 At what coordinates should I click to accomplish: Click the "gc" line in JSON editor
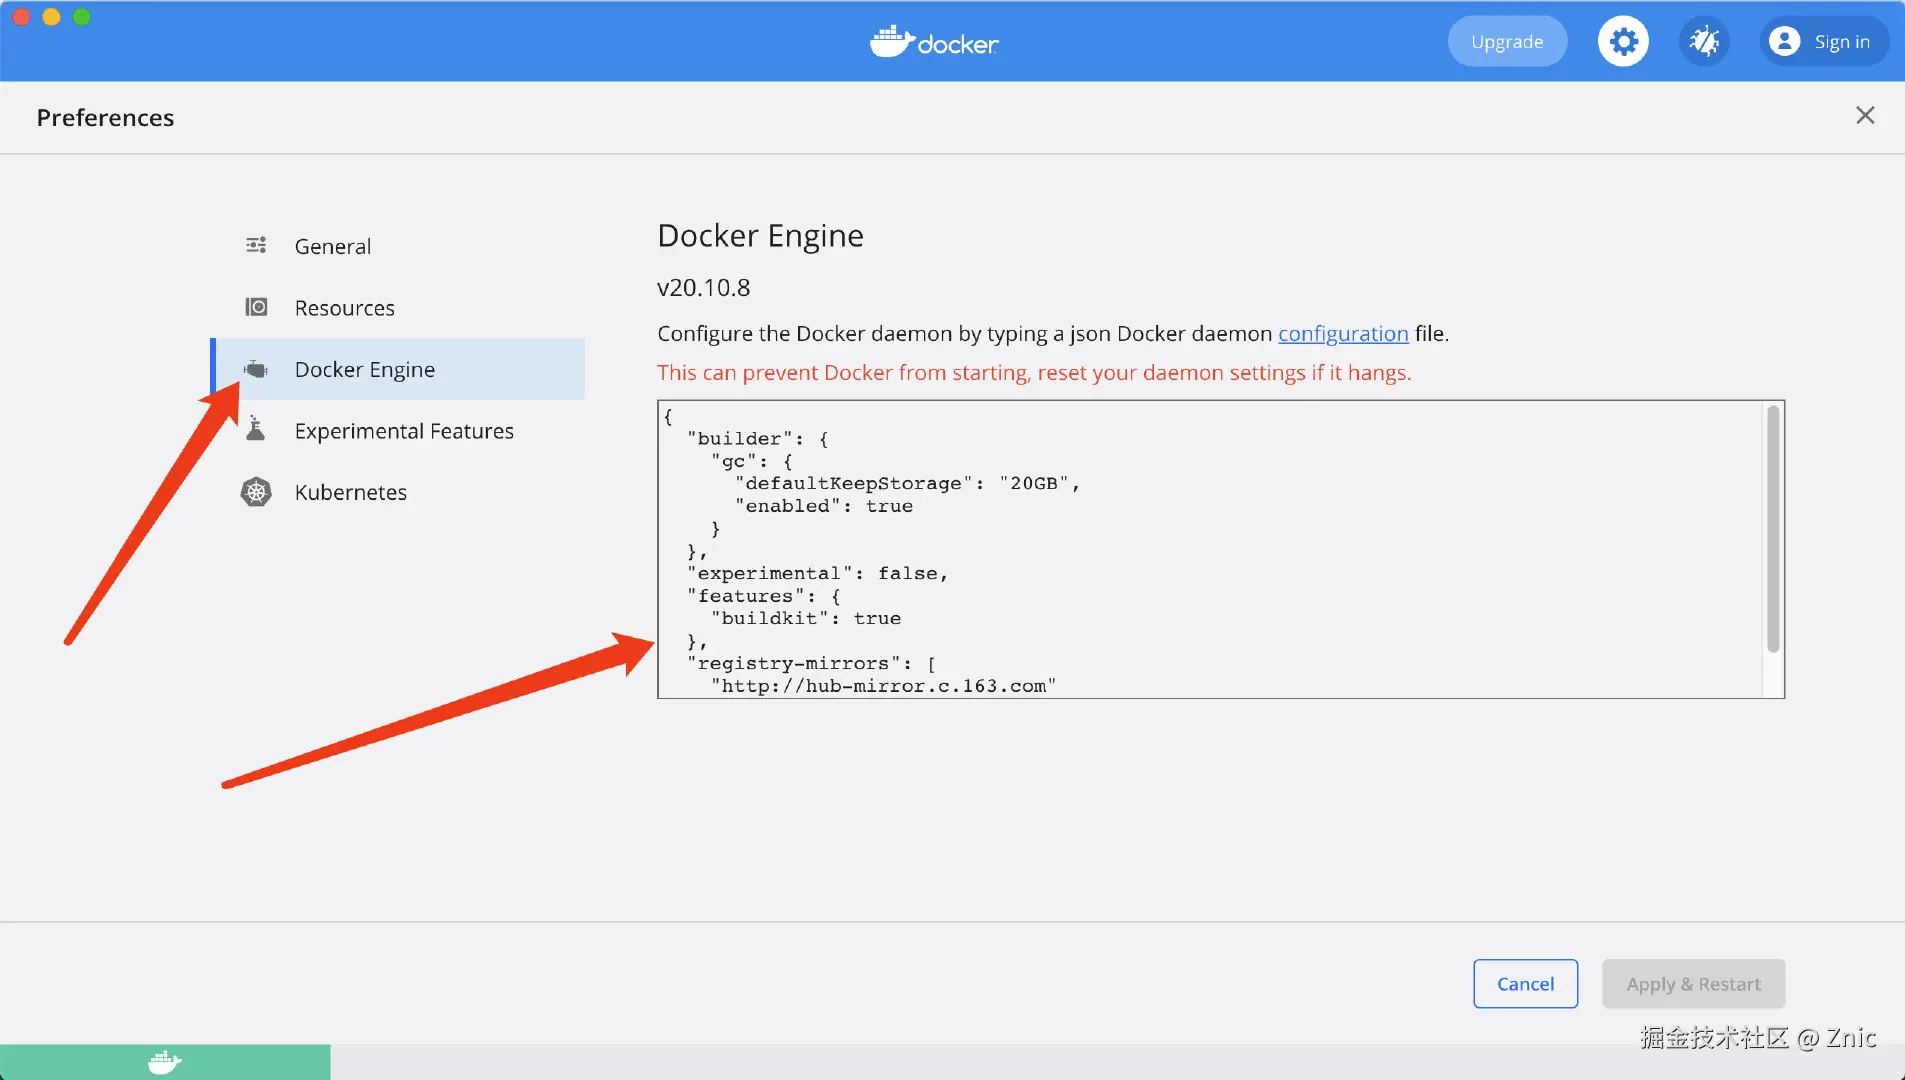point(752,462)
